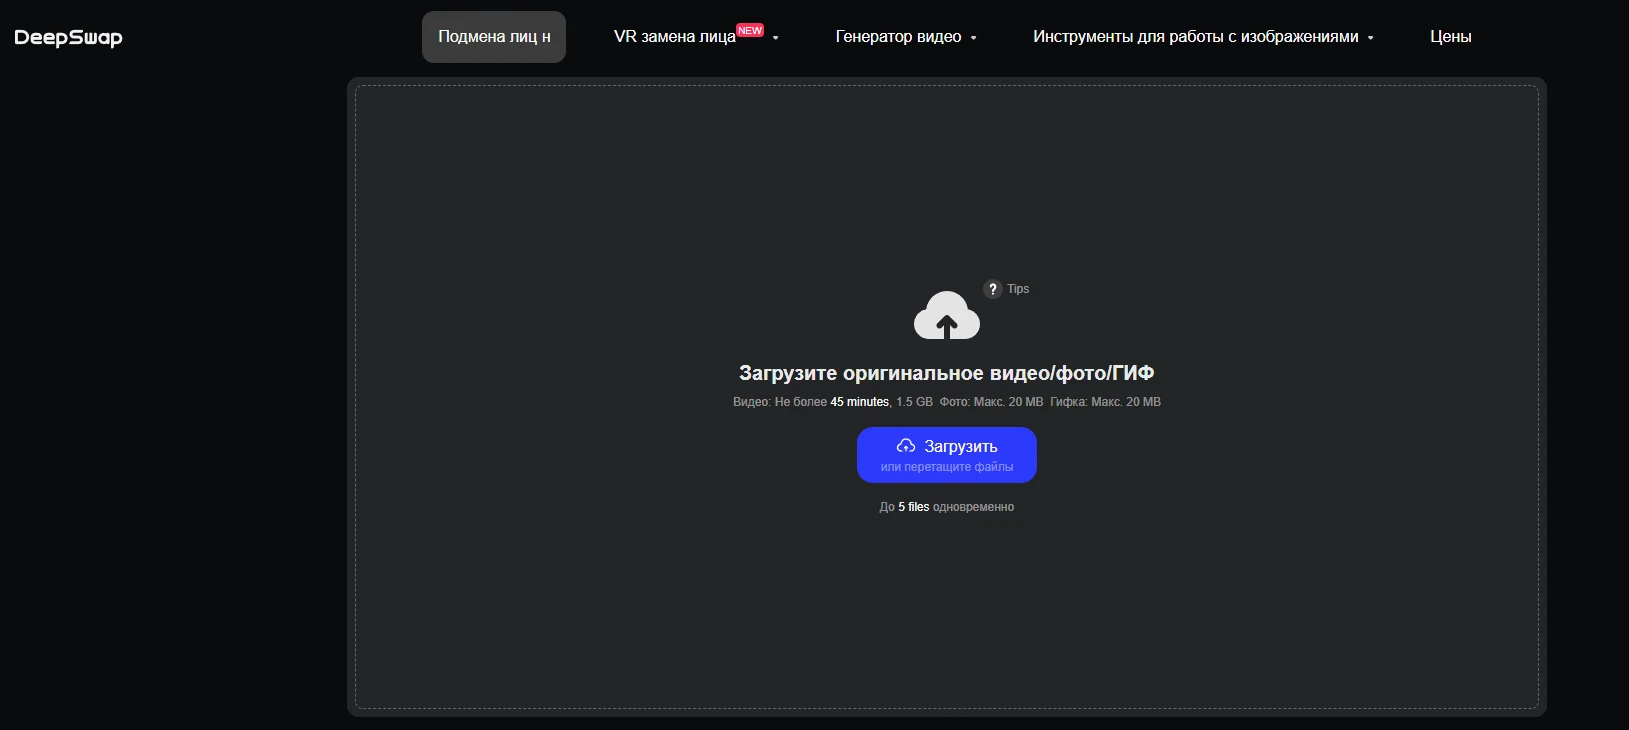Click the DeepSwap logo
The height and width of the screenshot is (730, 1629).
[68, 38]
